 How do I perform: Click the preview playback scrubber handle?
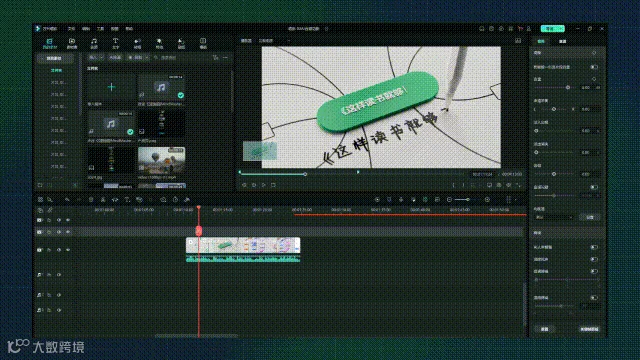305,174
